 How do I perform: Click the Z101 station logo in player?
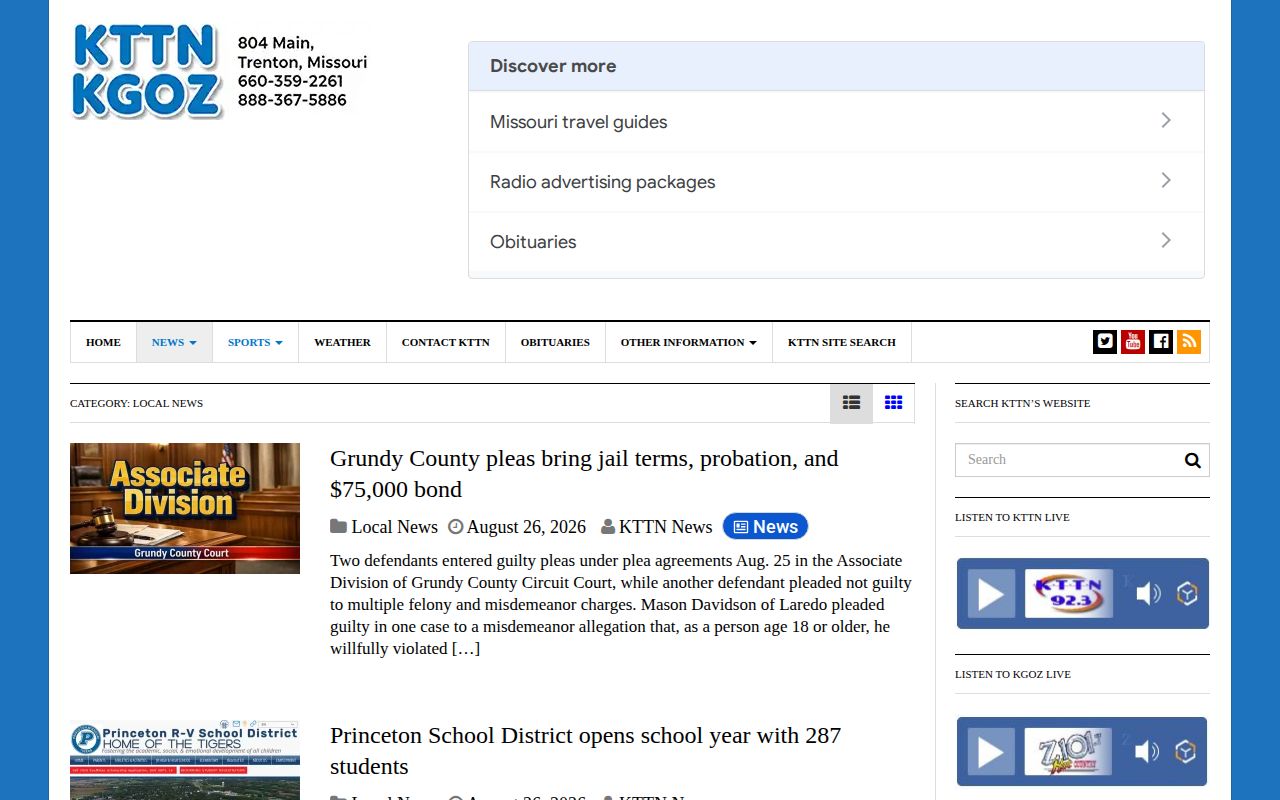pyautogui.click(x=1068, y=752)
